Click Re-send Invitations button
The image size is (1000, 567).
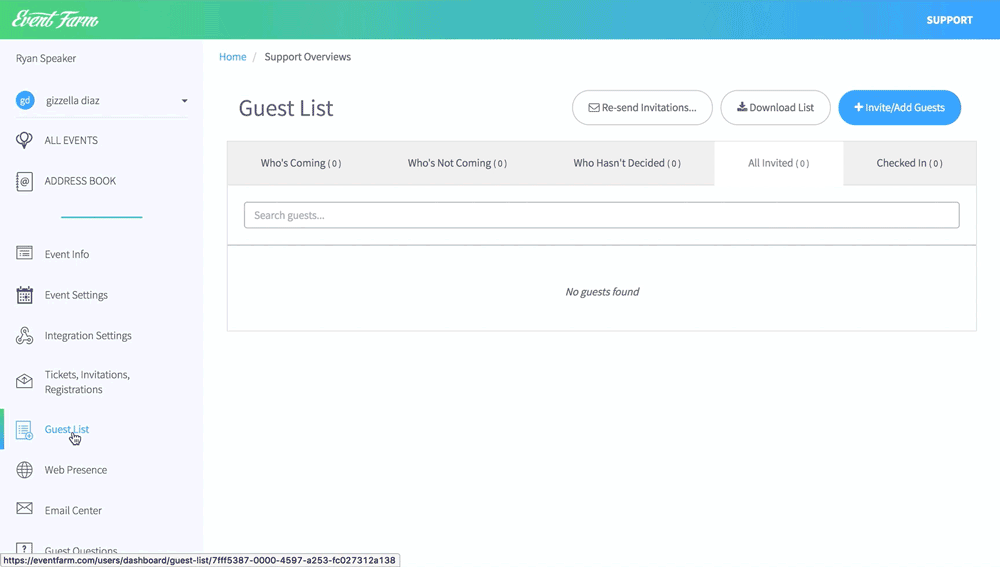(642, 107)
